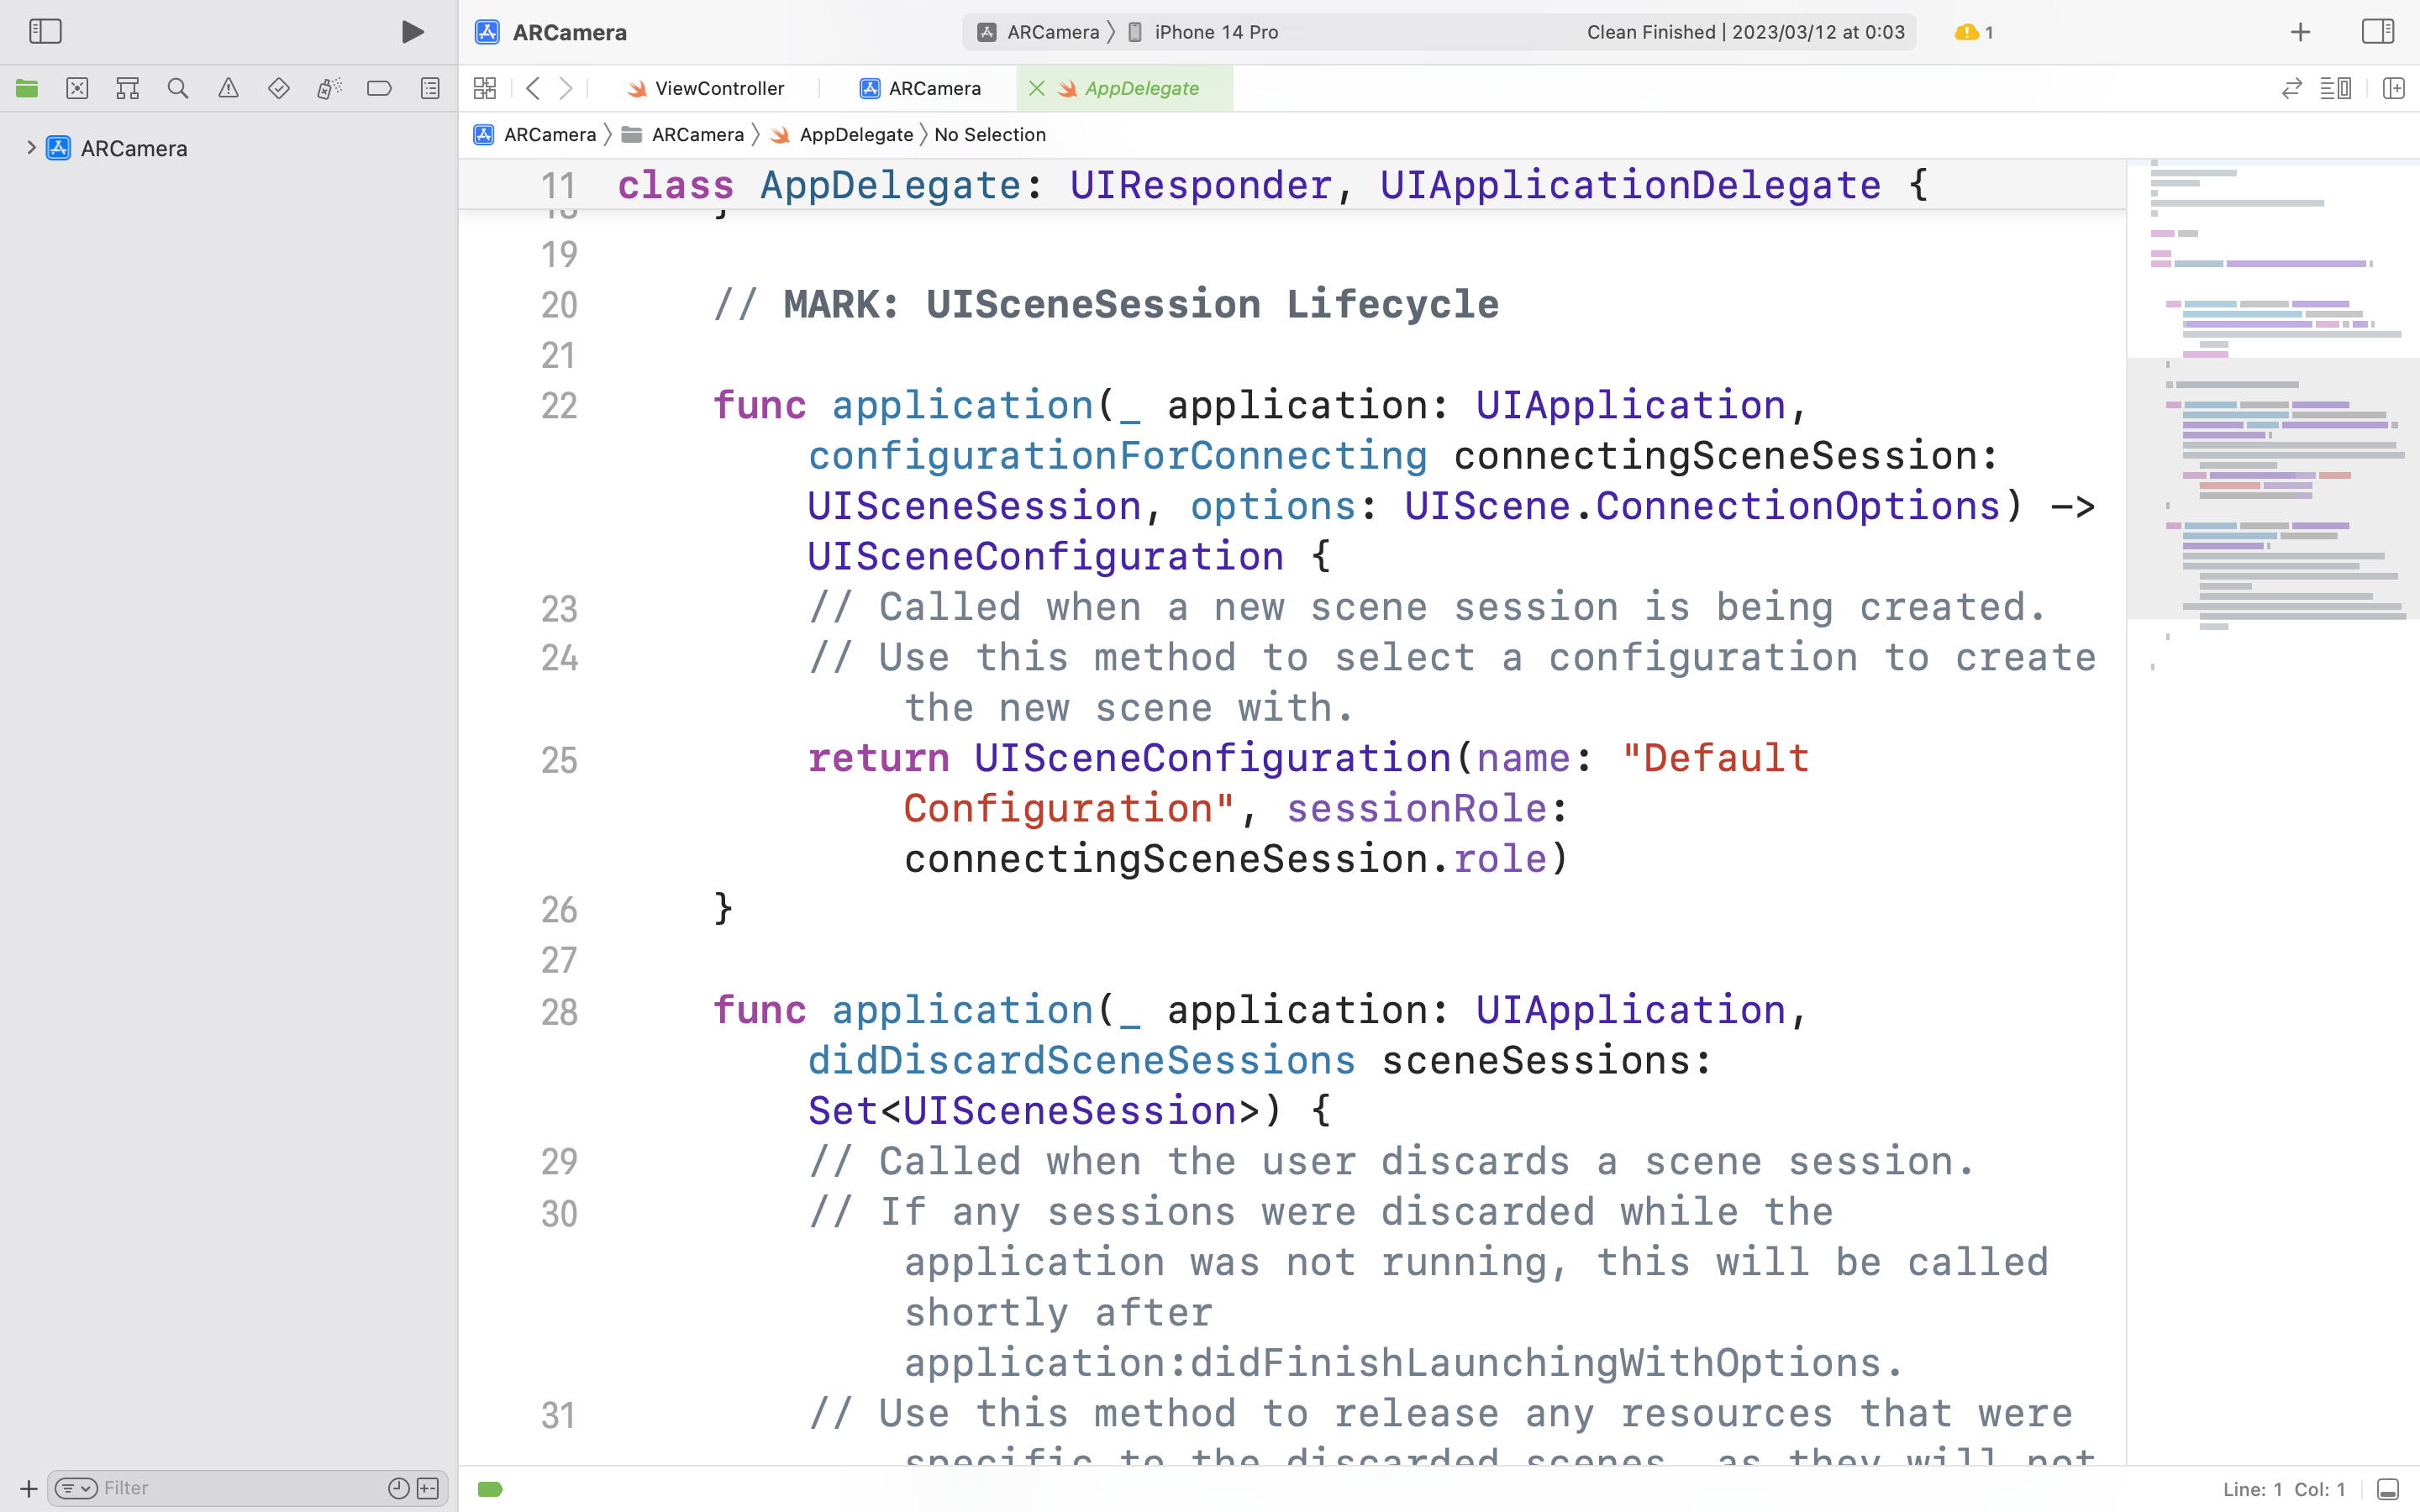Add editor on right
2420x1512 pixels.
pyautogui.click(x=2394, y=88)
